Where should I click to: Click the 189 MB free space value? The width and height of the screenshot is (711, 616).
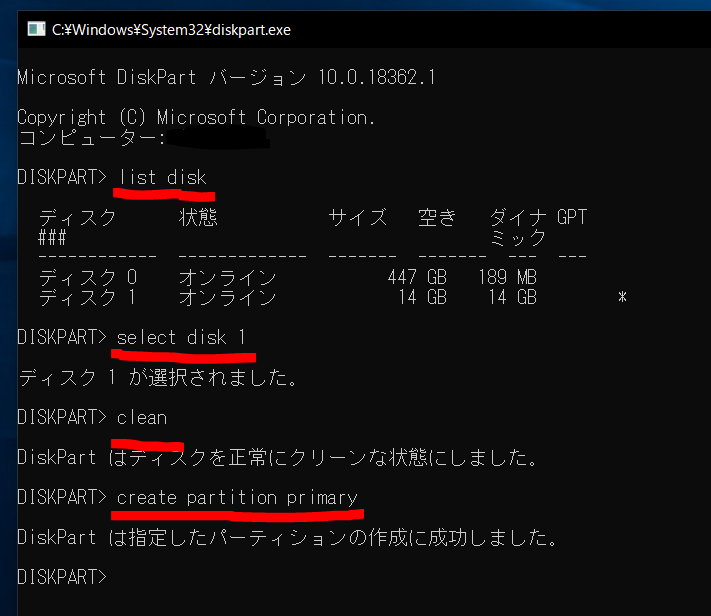pos(507,277)
